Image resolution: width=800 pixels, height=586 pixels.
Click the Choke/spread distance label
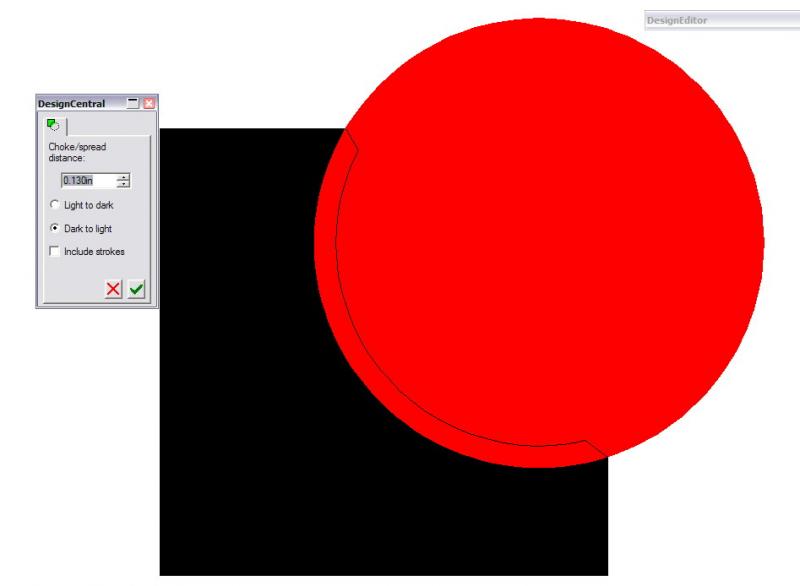click(x=77, y=152)
